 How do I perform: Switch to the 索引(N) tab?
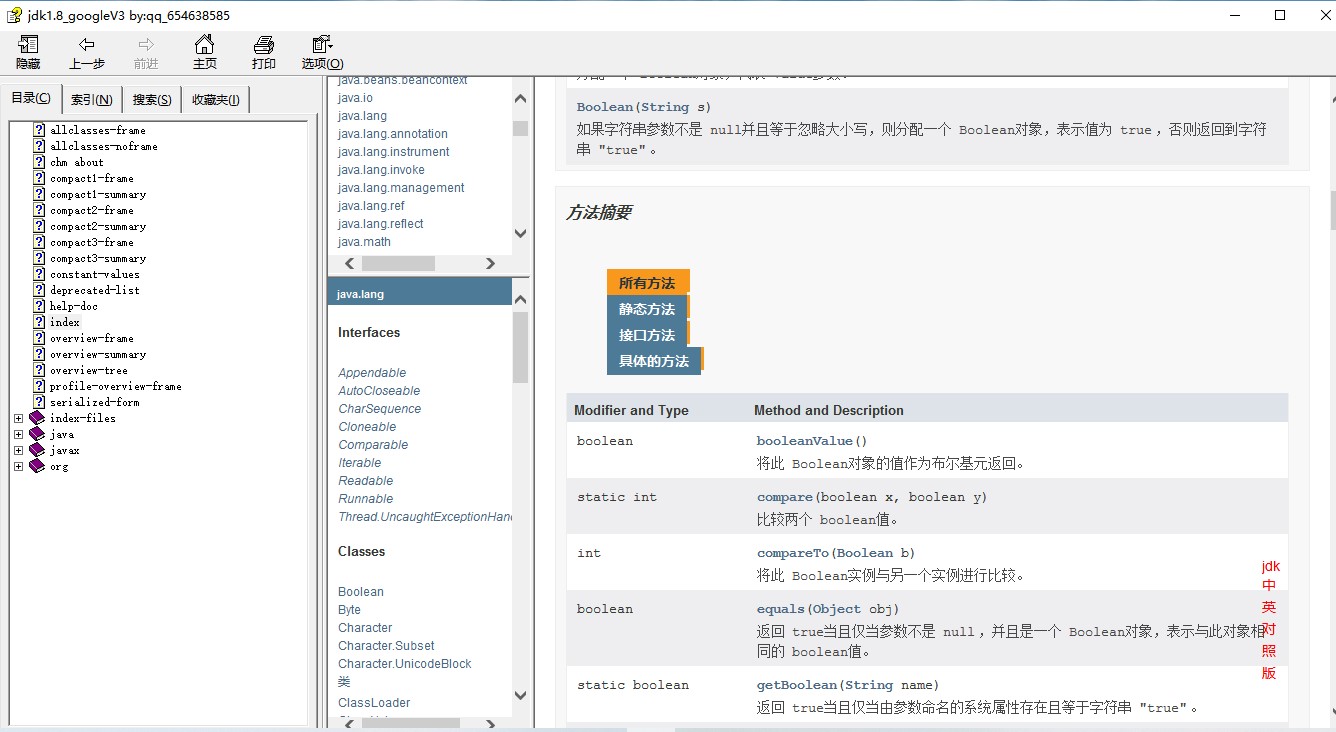[x=91, y=98]
